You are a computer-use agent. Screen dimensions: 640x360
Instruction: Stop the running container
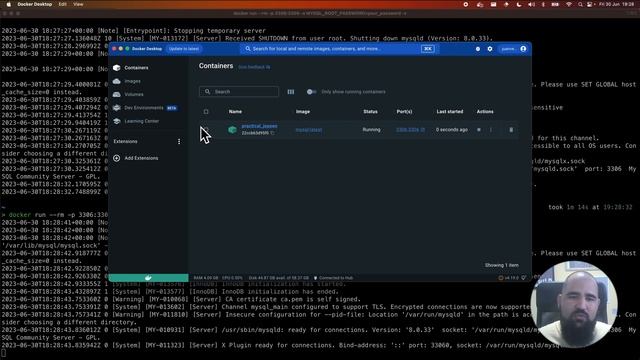(x=479, y=130)
